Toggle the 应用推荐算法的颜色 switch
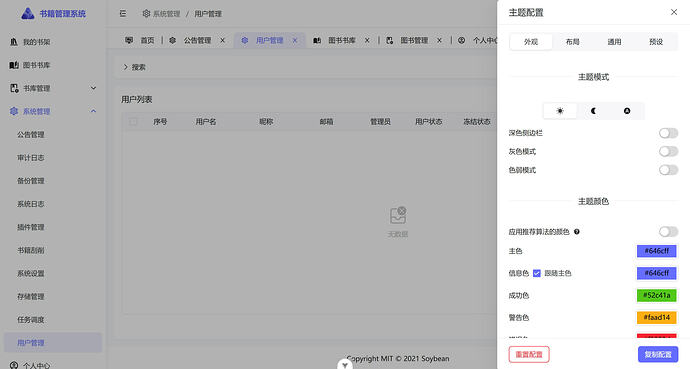The height and width of the screenshot is (369, 690). tap(668, 231)
